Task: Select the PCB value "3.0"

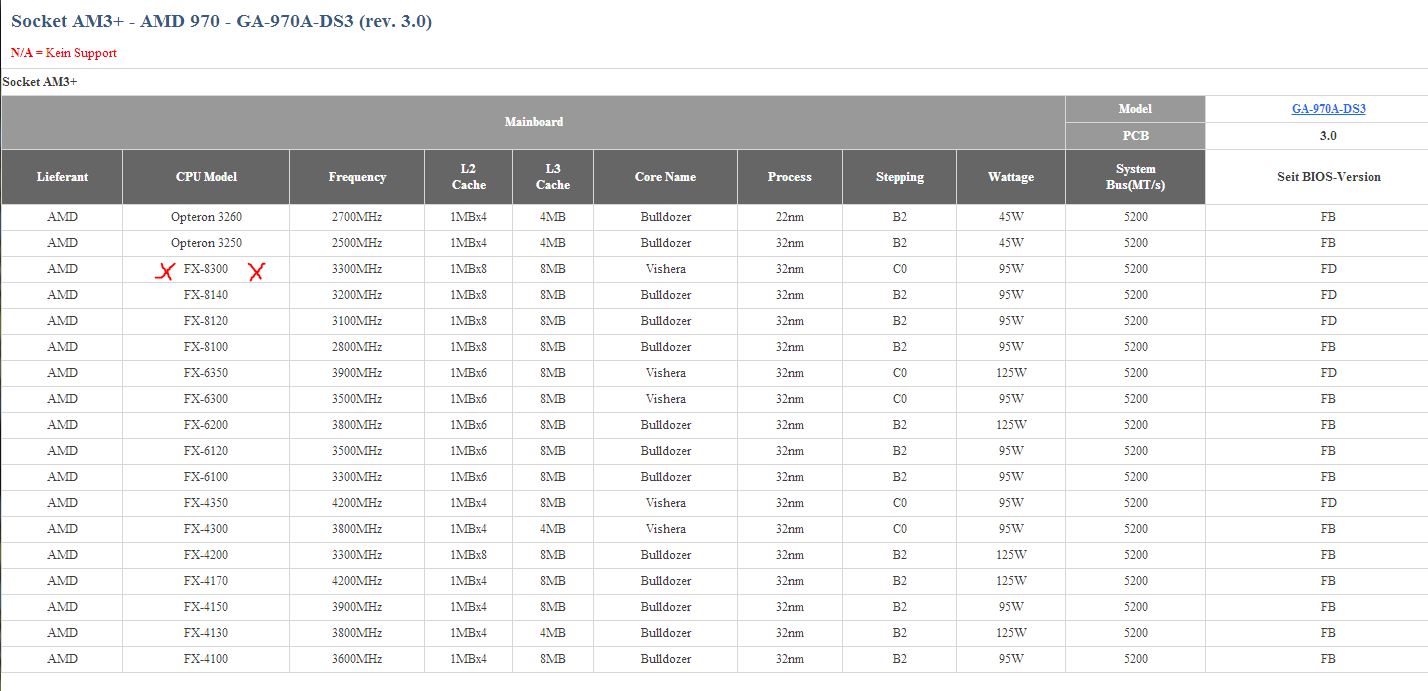Action: pos(1328,136)
